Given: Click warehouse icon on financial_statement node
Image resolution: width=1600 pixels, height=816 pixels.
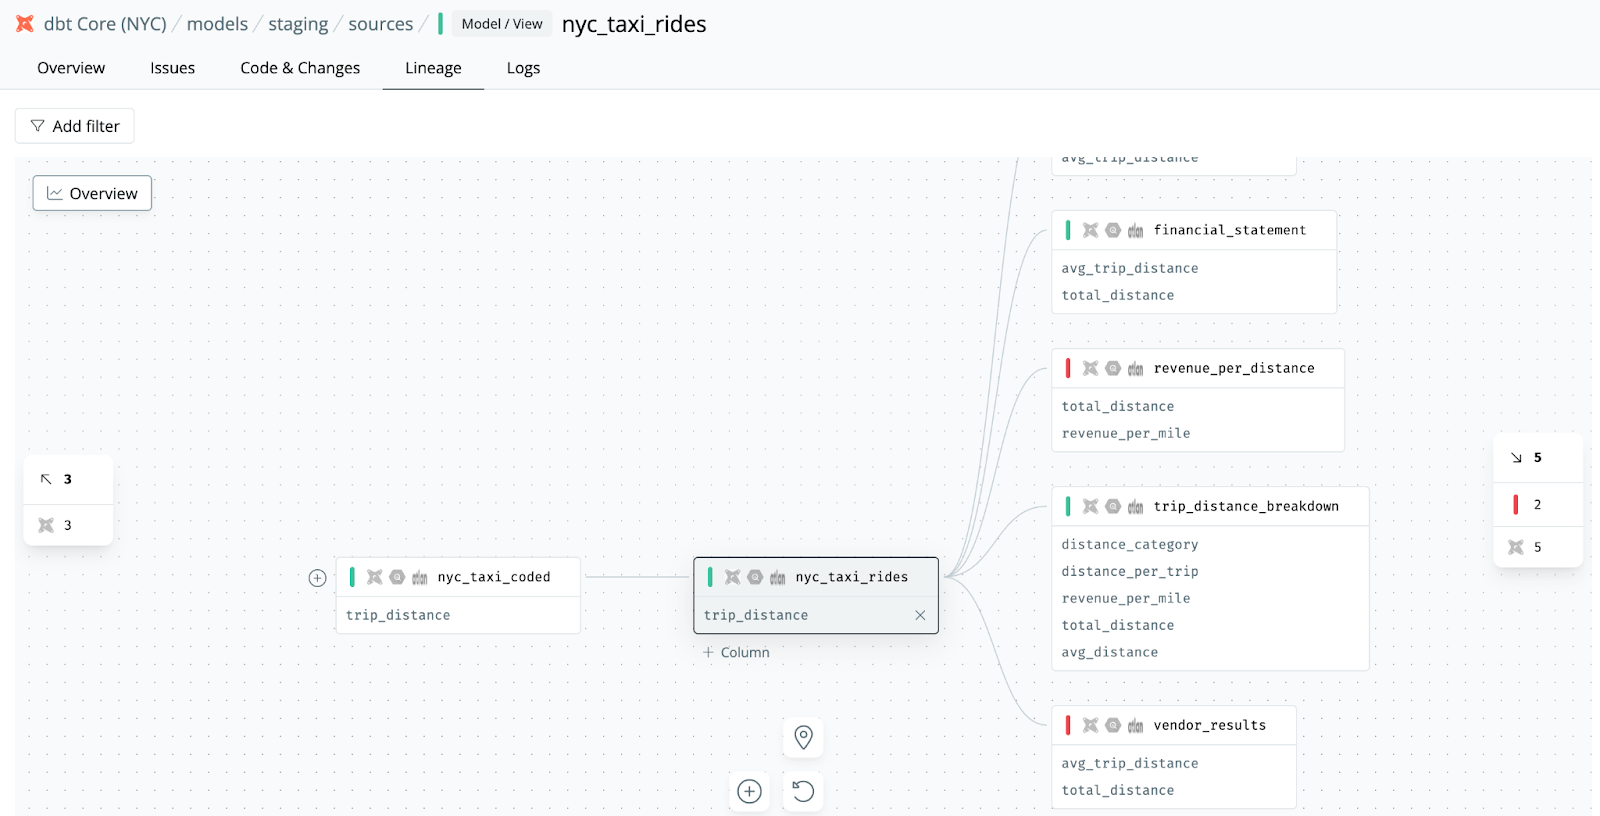Looking at the screenshot, I should click(x=1136, y=230).
